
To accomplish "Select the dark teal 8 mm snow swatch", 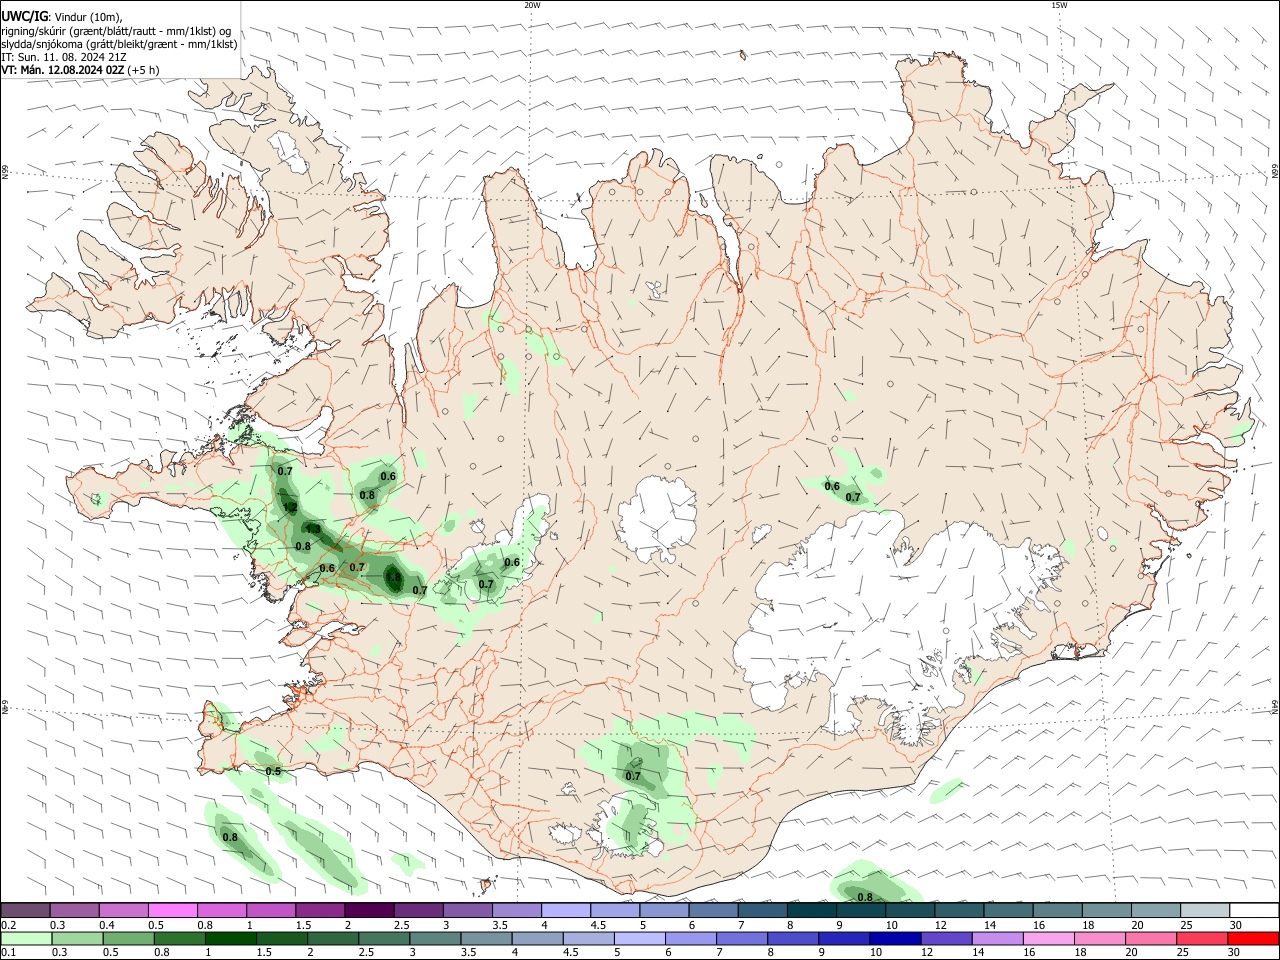I will click(812, 910).
